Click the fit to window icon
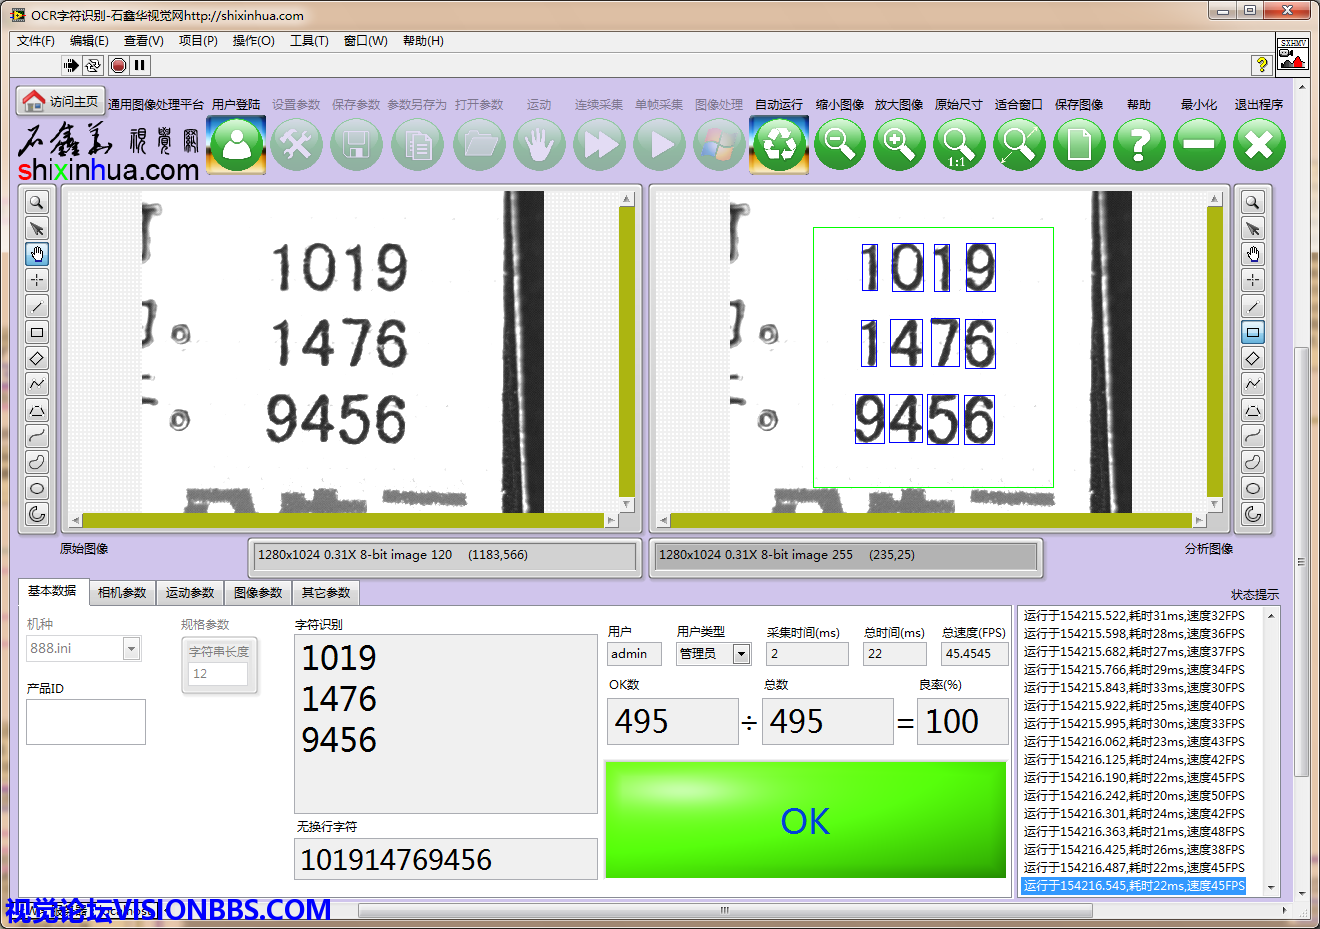The width and height of the screenshot is (1320, 929). tap(1019, 145)
